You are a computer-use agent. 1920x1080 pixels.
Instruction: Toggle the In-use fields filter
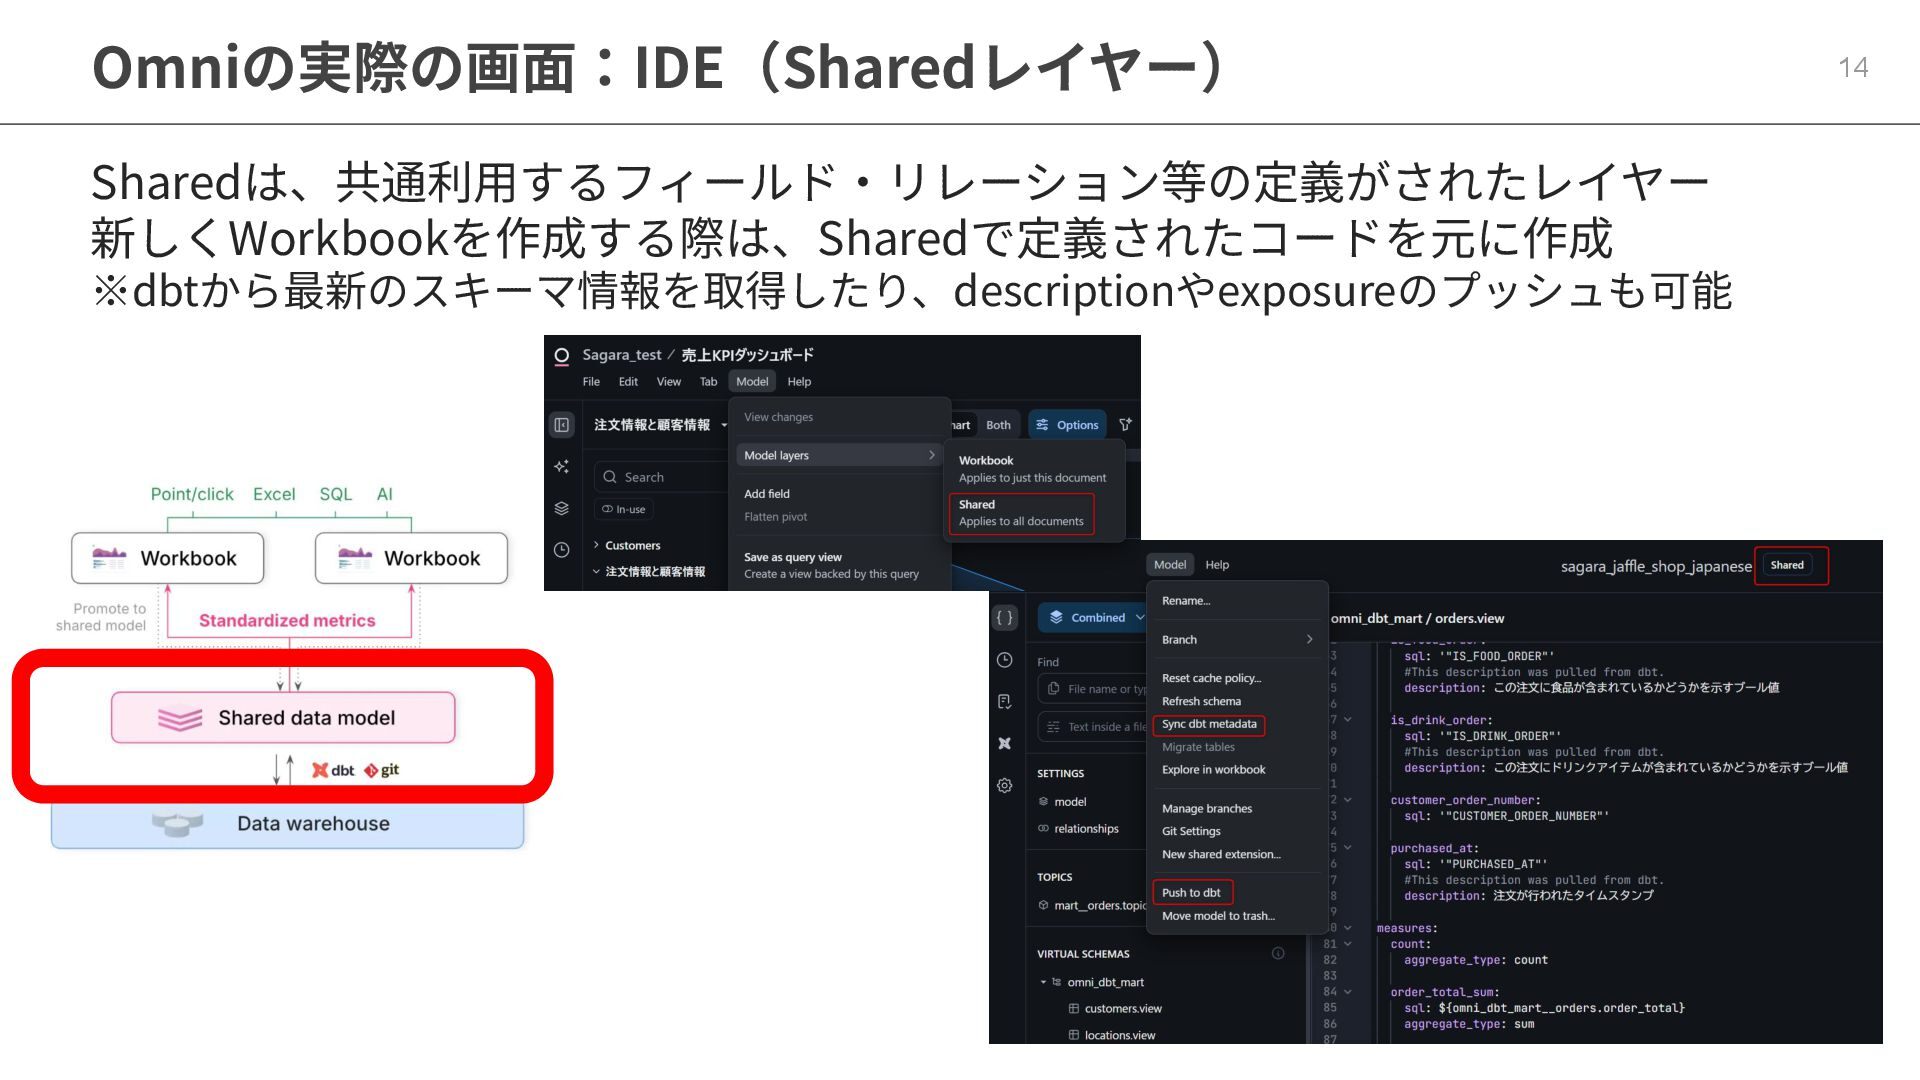pos(624,509)
